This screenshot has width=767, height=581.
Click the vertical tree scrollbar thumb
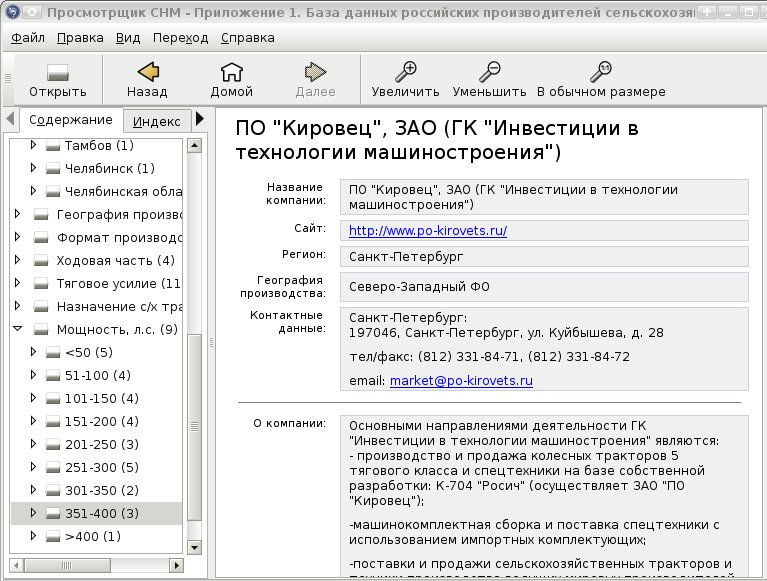[195, 427]
